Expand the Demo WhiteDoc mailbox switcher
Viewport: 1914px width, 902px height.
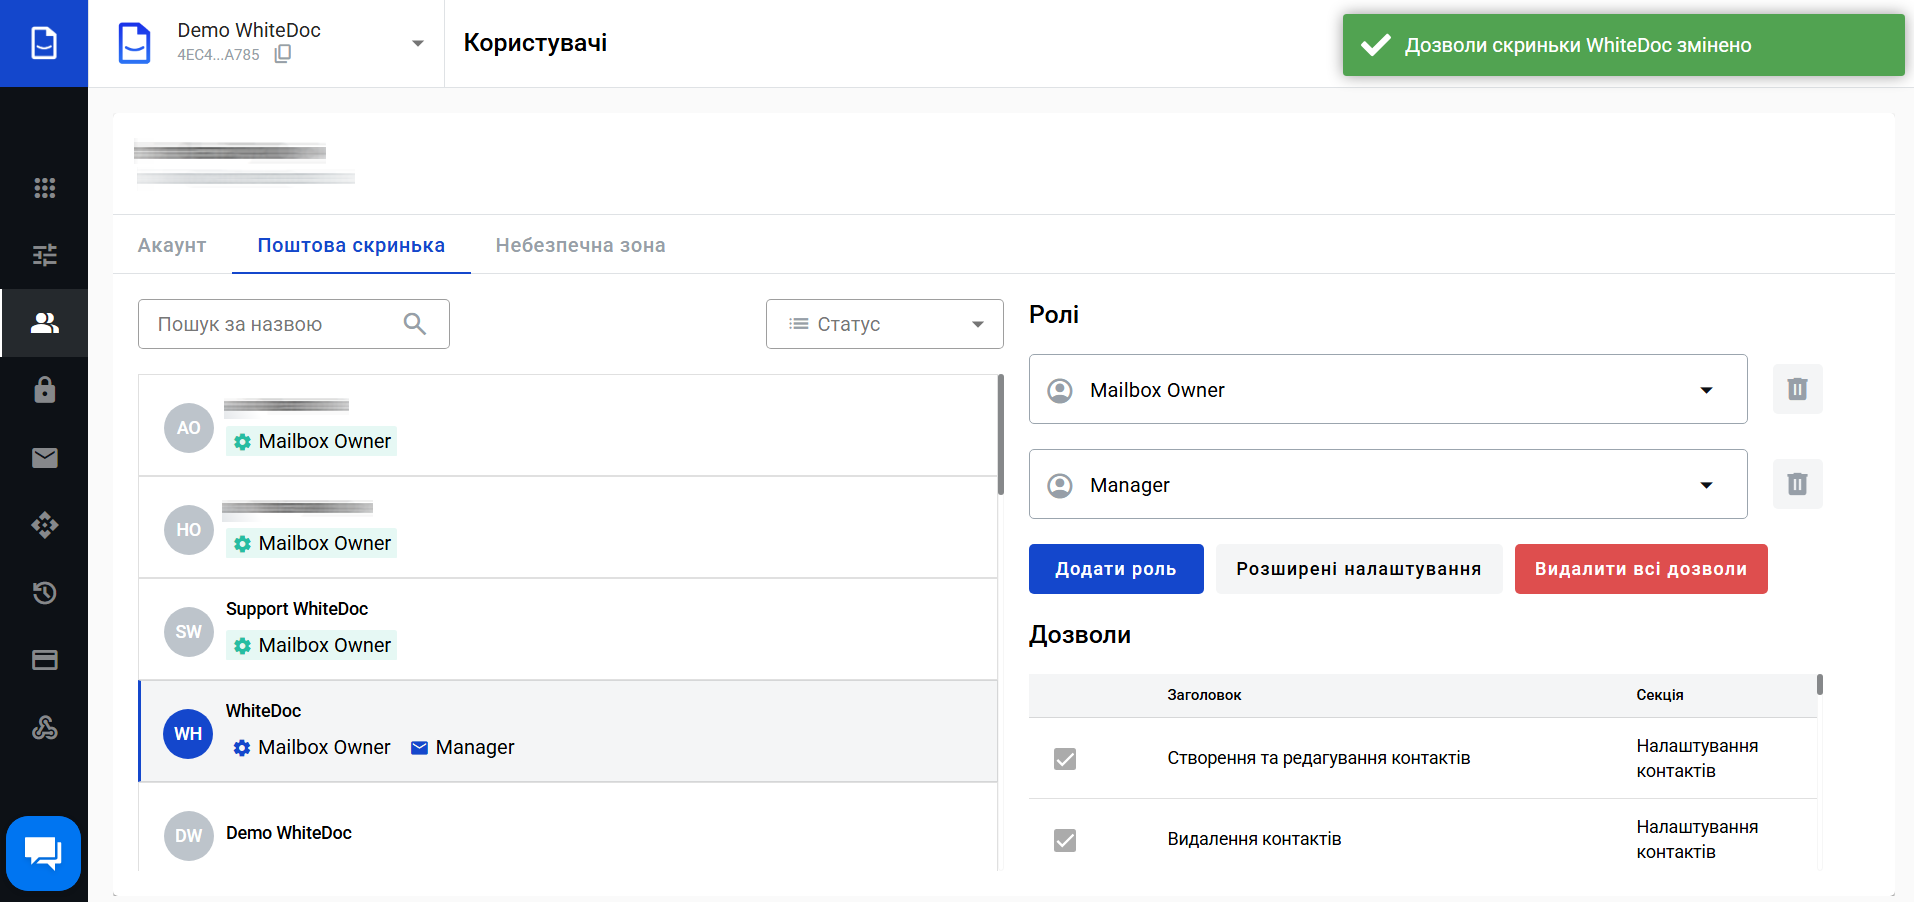(x=418, y=43)
